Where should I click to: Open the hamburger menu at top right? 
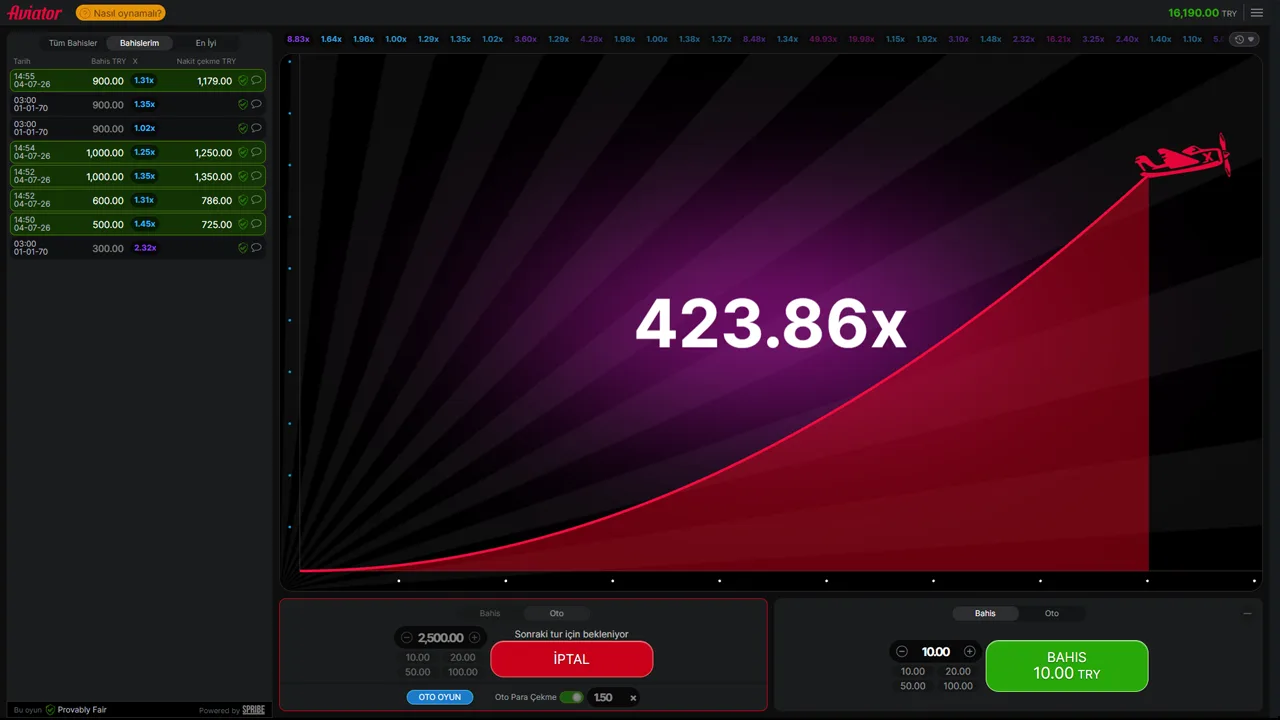(1257, 13)
